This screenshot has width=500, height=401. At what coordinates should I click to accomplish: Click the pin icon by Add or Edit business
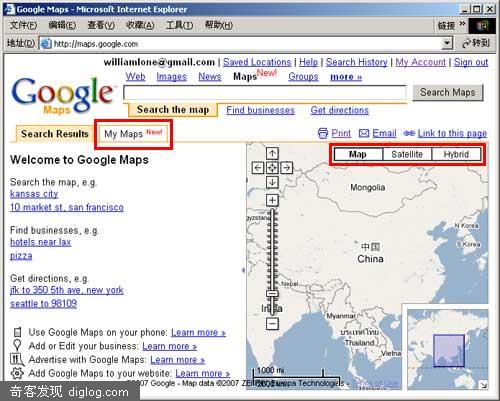pos(17,345)
